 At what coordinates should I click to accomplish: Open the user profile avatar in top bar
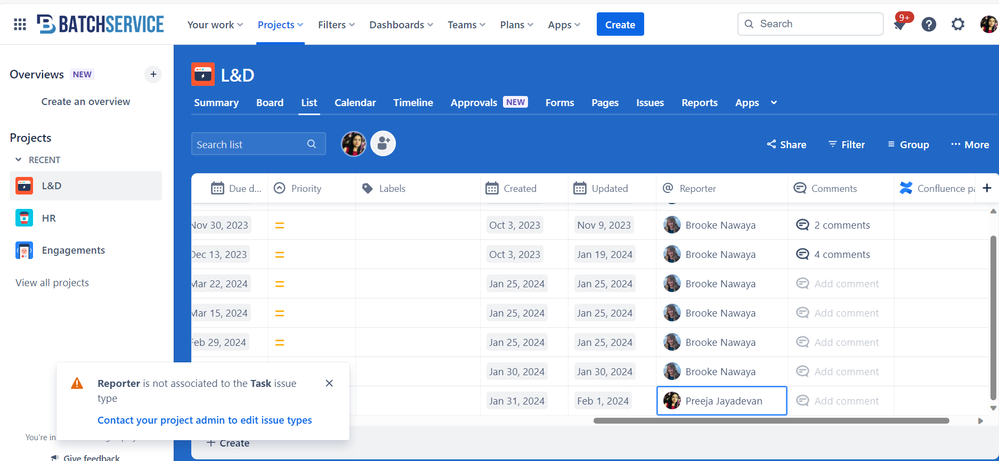(x=989, y=25)
